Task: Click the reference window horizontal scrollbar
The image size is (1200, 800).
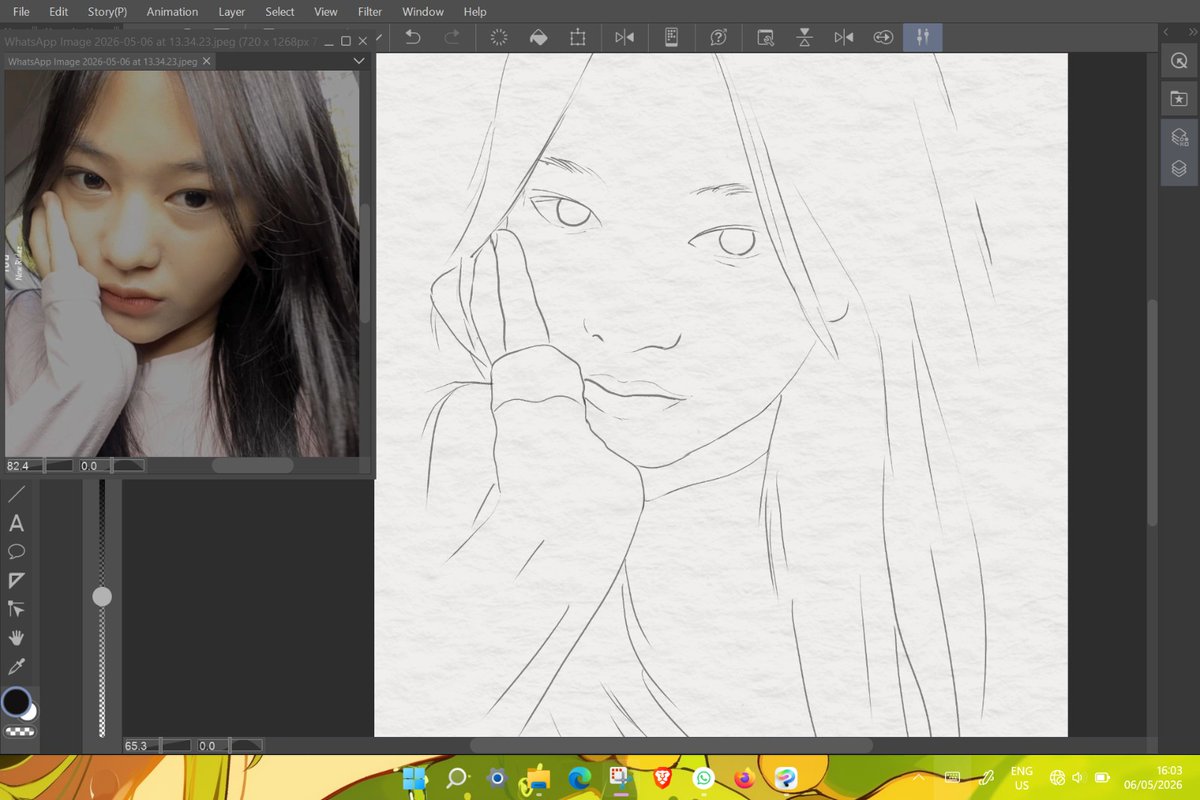Action: point(252,466)
